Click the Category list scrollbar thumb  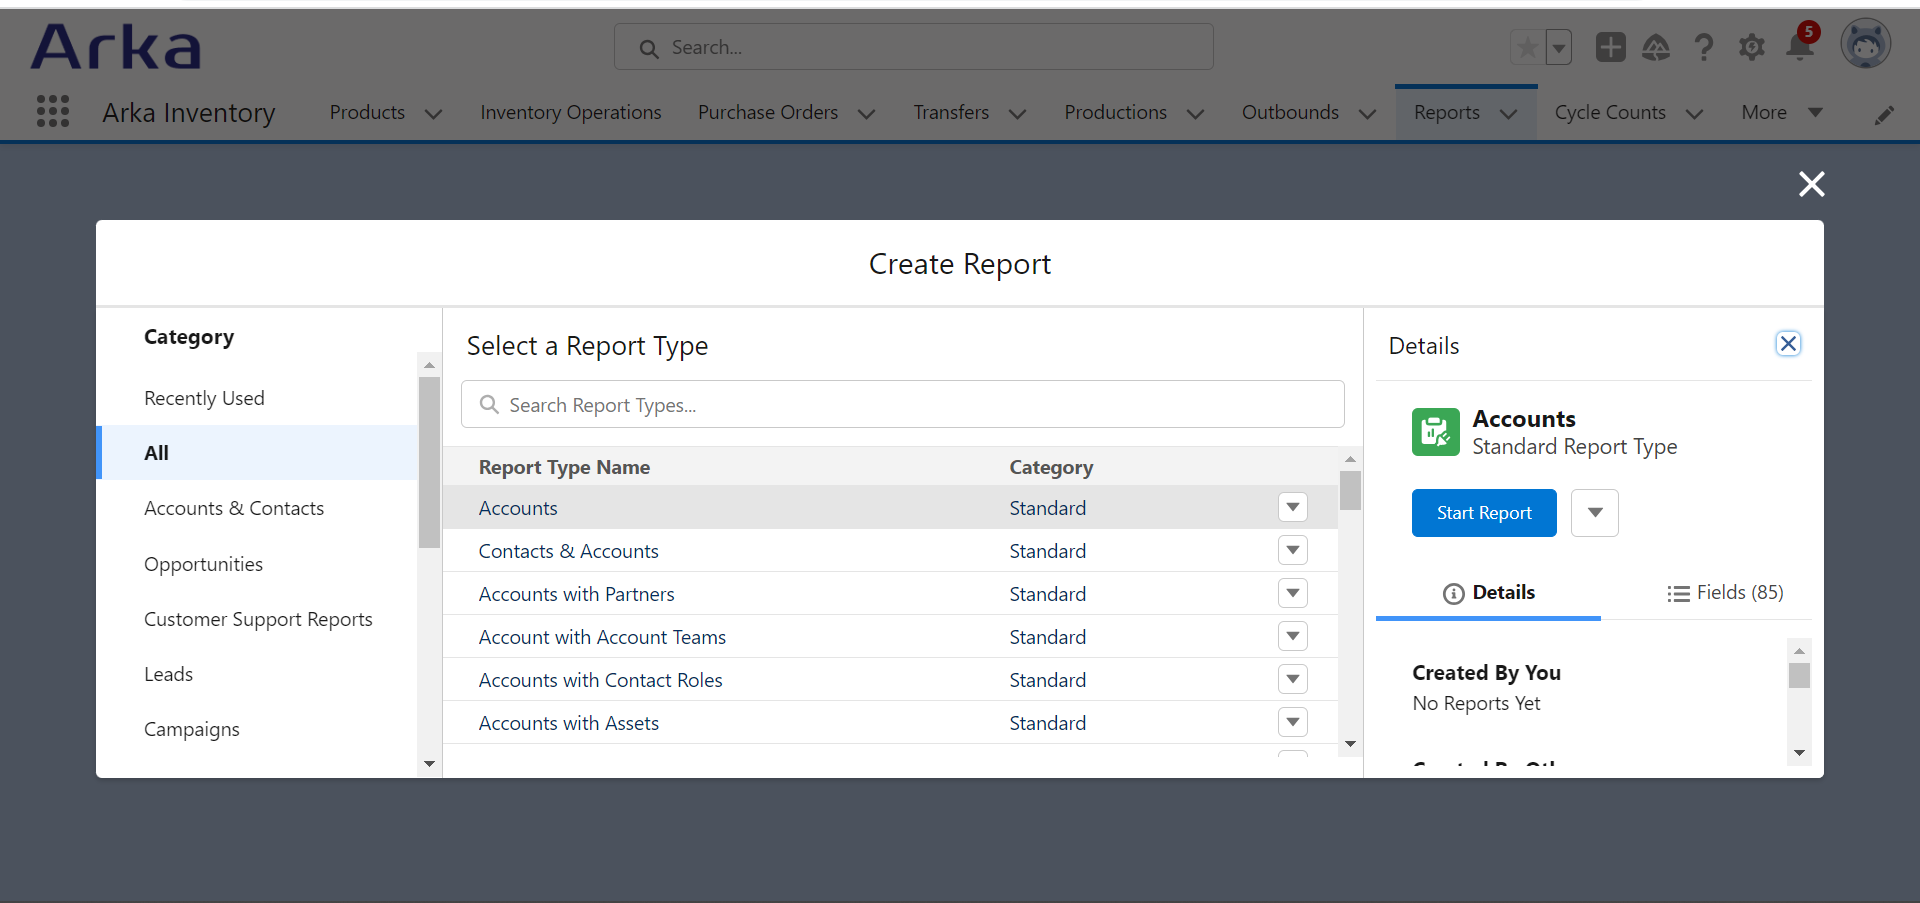[x=429, y=462]
